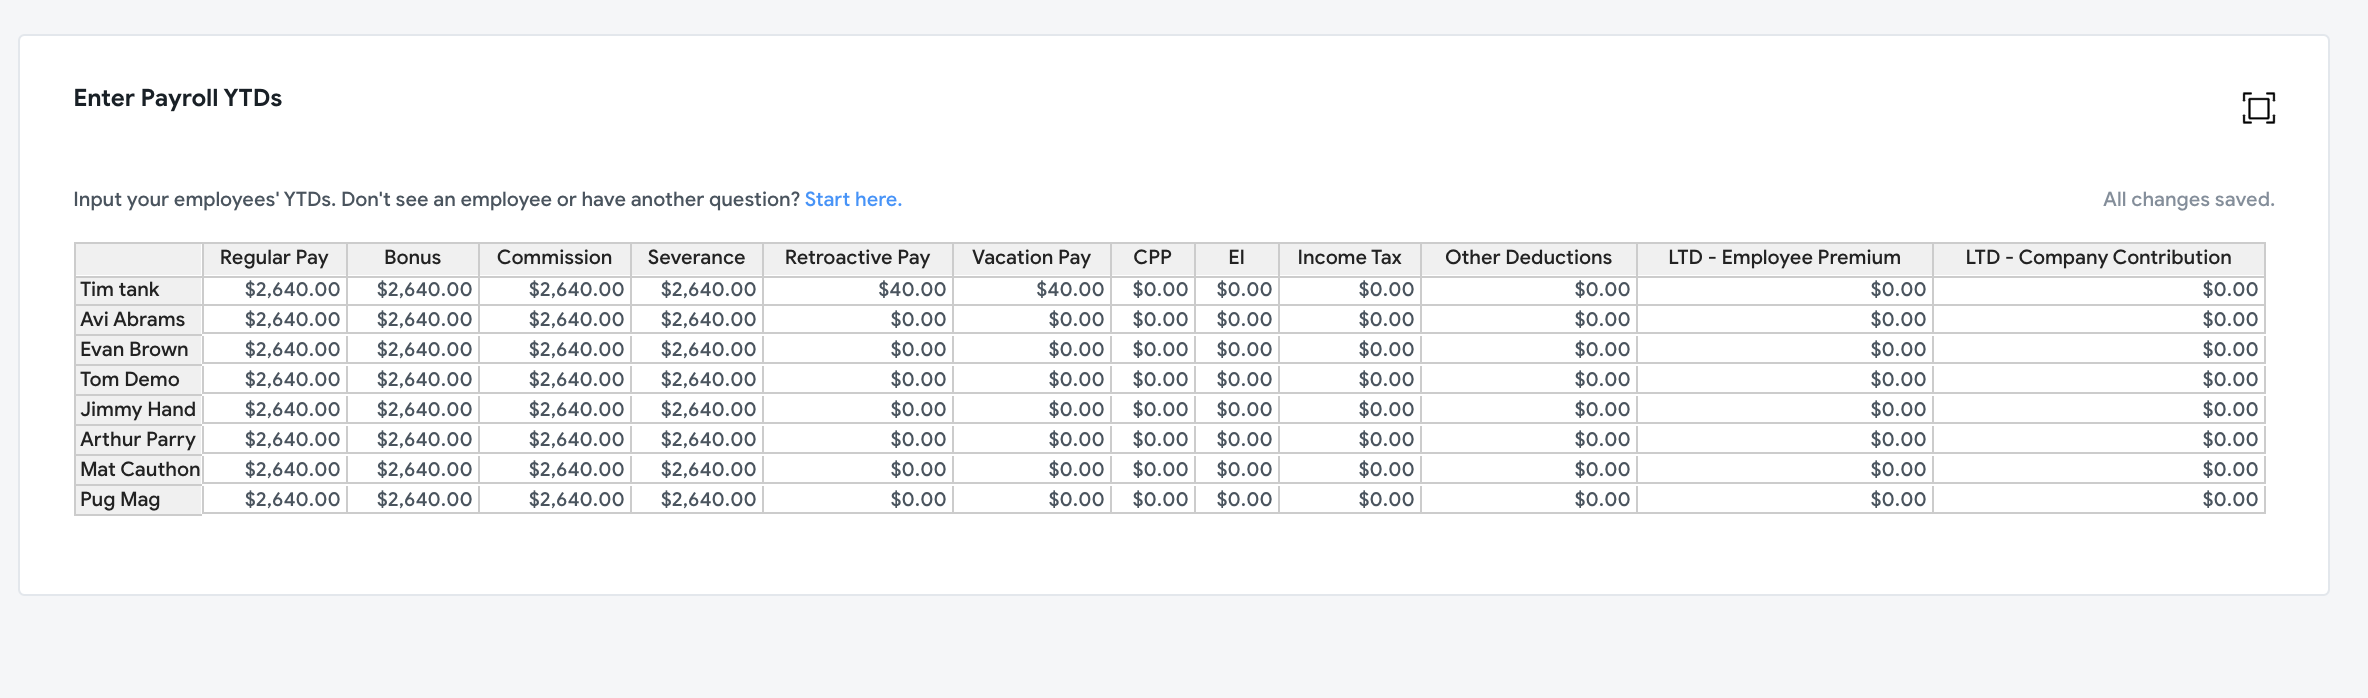Select the EI column header
This screenshot has width=2368, height=698.
[1237, 258]
